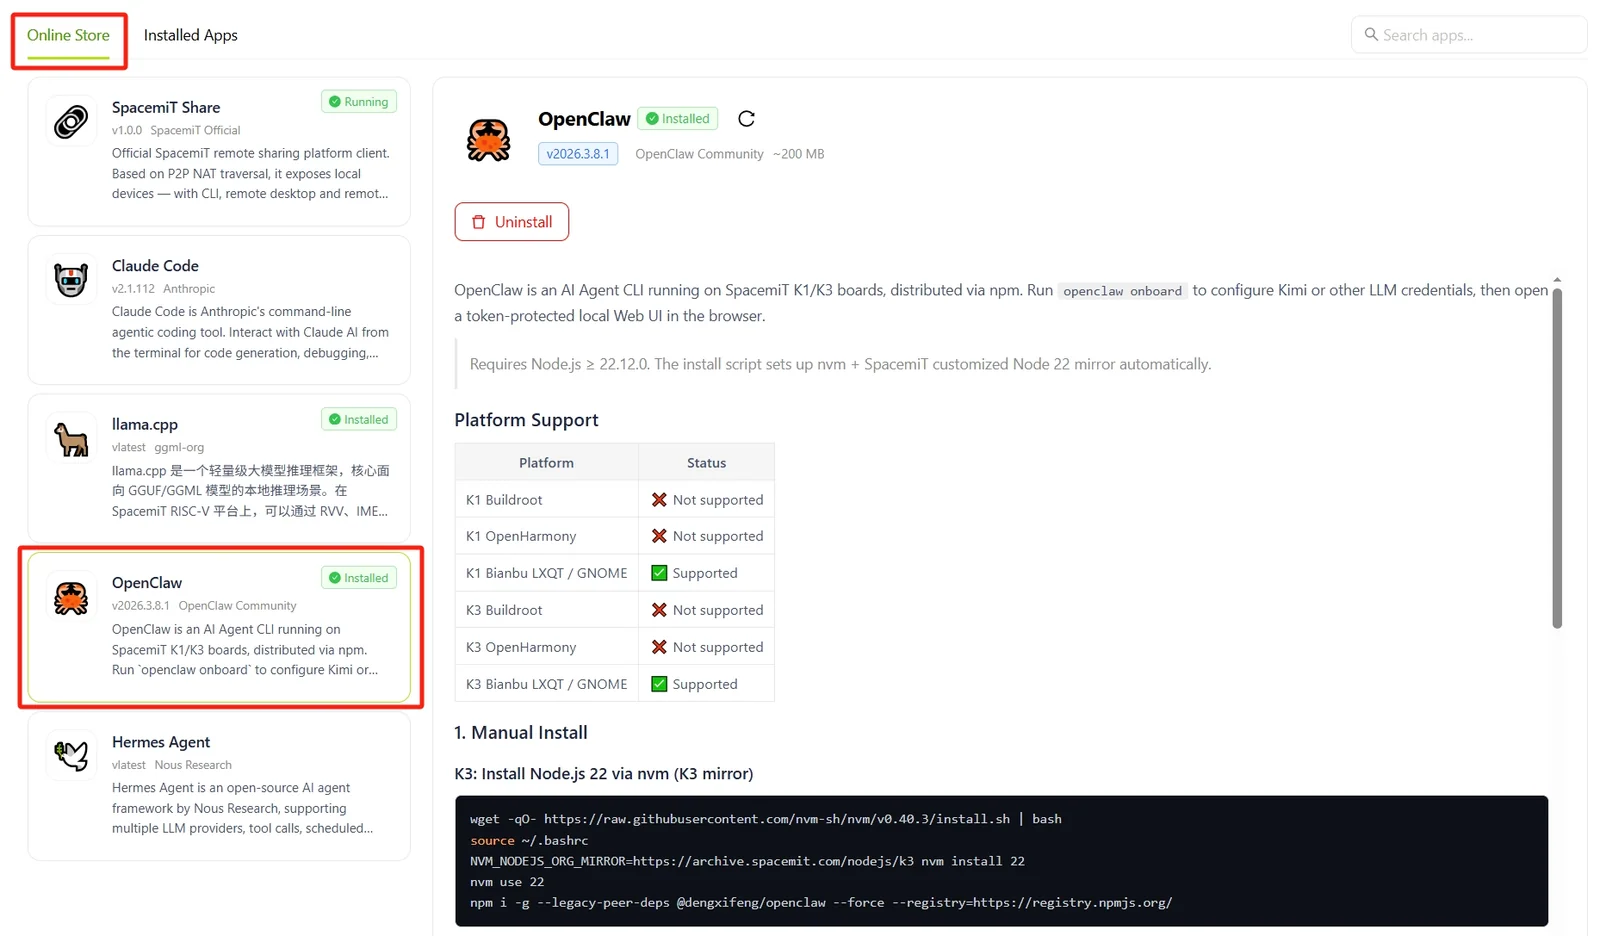The width and height of the screenshot is (1600, 936).
Task: Click the red X in K3 OpenHarmony row
Action: pos(659,647)
